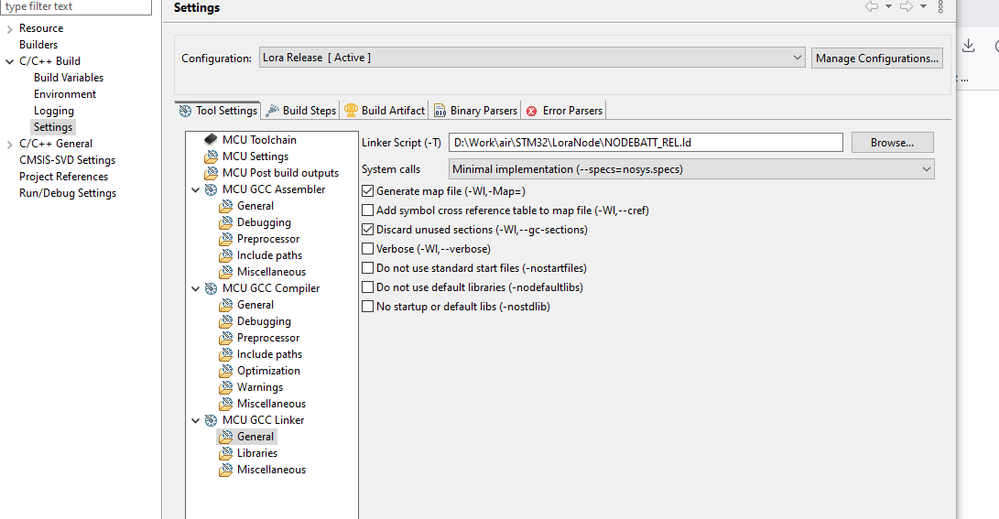This screenshot has width=999, height=519.
Task: Click the back navigation arrow icon
Action: (x=871, y=7)
